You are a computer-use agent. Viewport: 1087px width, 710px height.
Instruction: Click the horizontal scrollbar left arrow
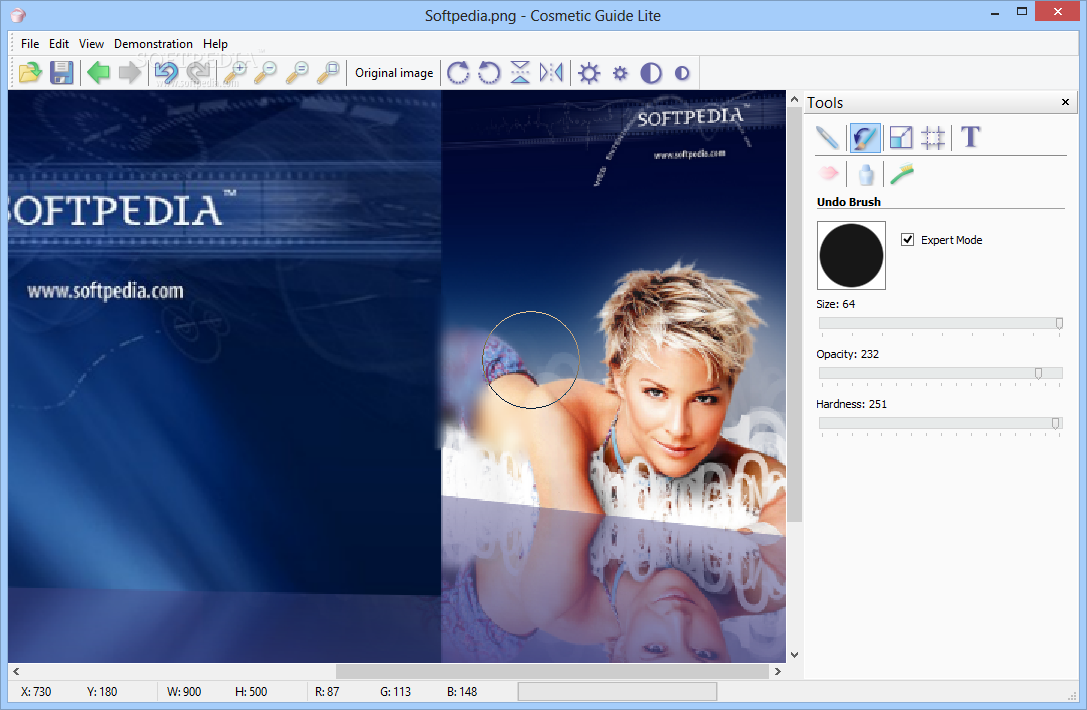coord(16,671)
